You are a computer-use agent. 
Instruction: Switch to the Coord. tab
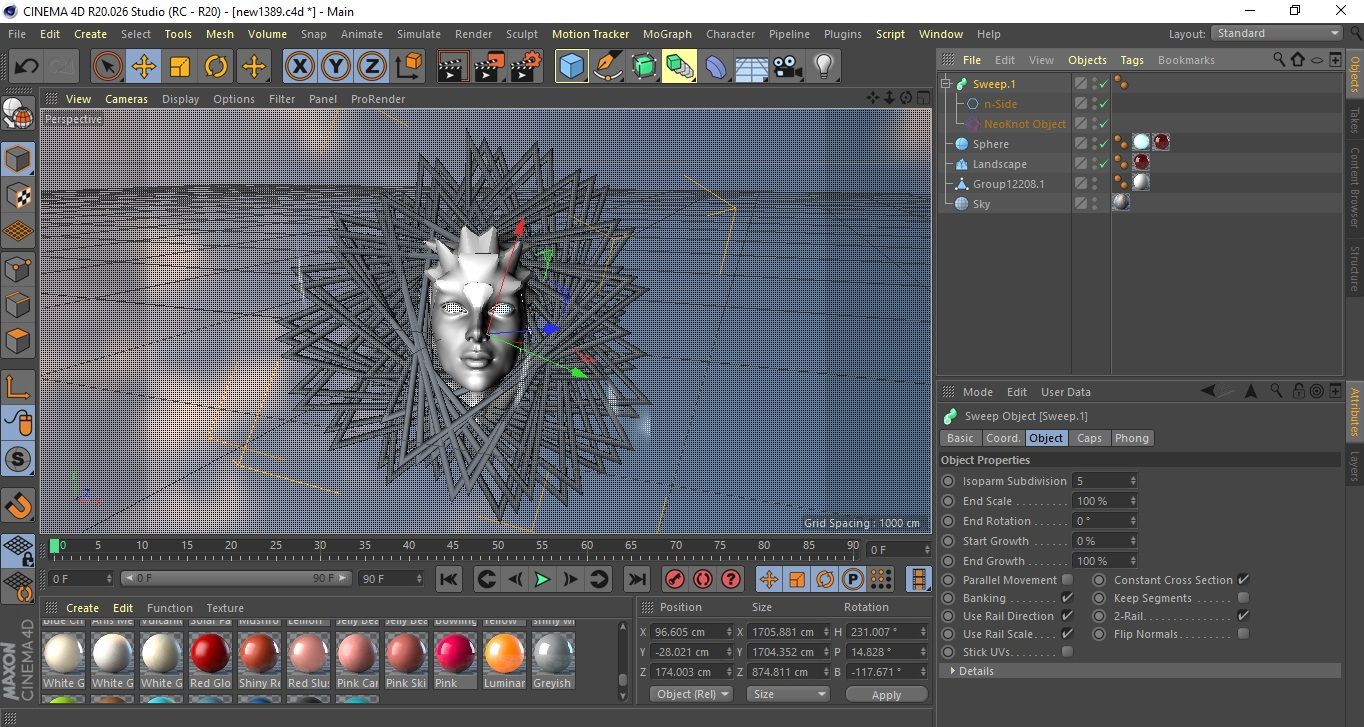1003,438
